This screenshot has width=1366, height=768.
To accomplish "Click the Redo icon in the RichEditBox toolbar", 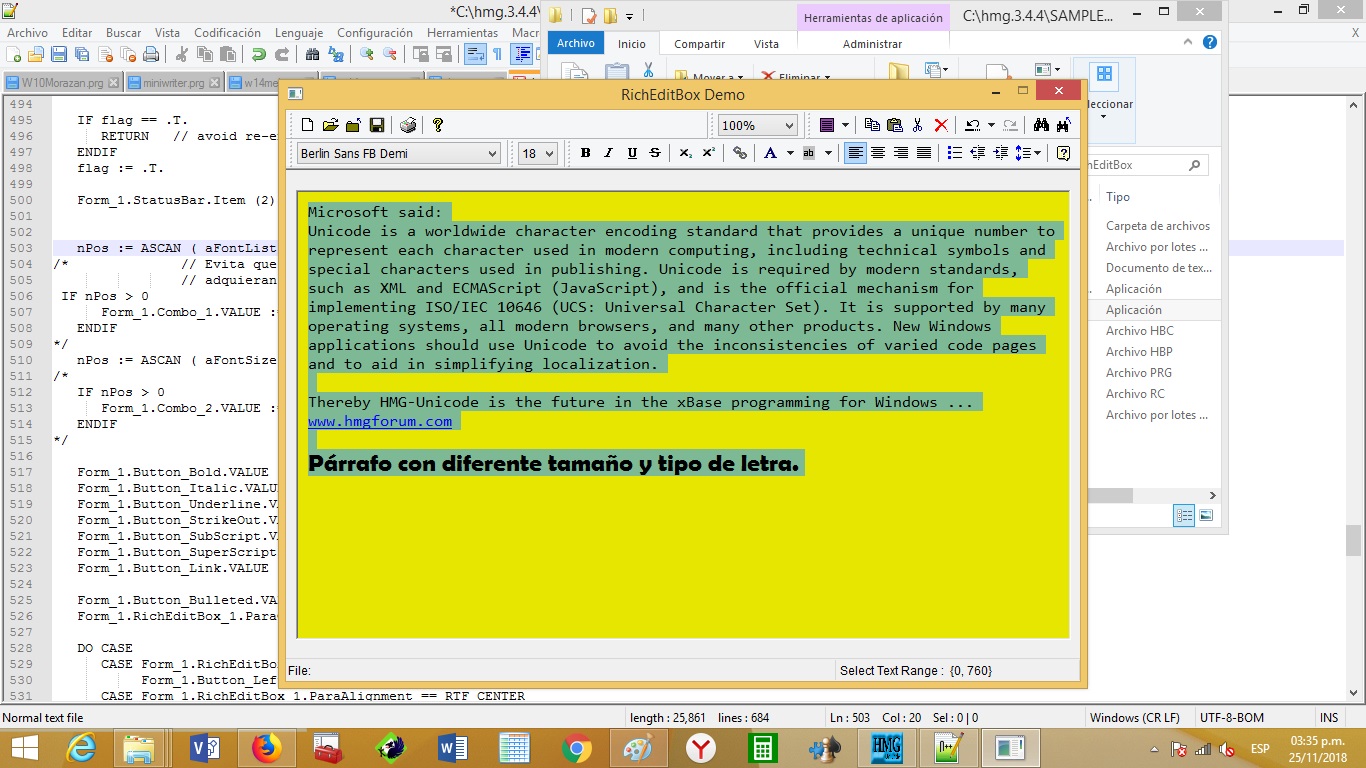I will pos(1010,125).
